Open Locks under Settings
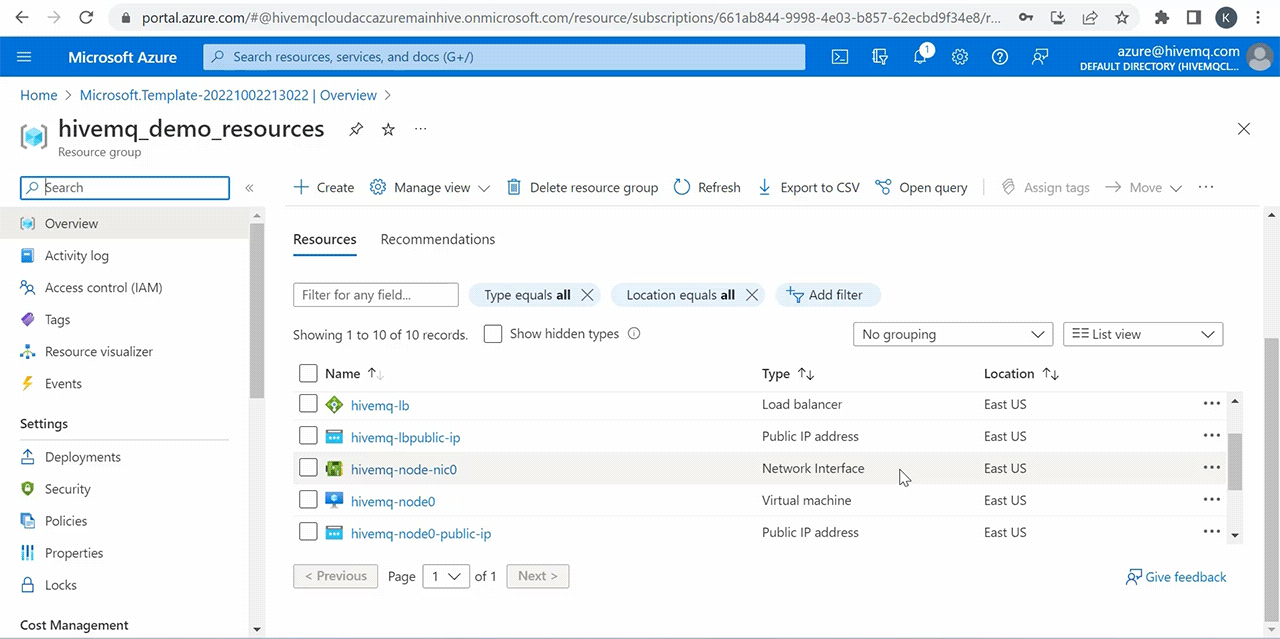Screen dimensions: 1280x639 pos(61,585)
